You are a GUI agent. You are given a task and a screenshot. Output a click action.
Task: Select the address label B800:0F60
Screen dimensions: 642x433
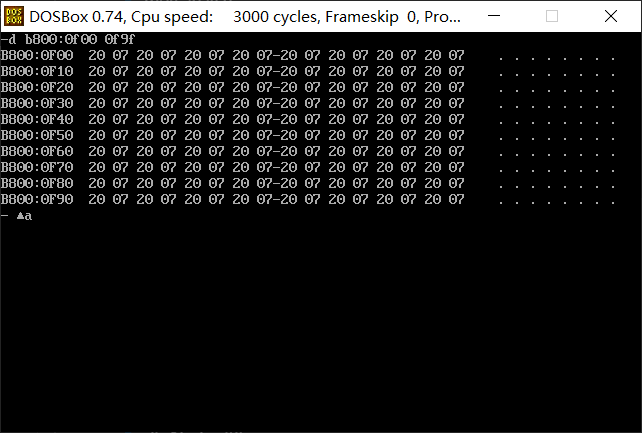(x=37, y=151)
